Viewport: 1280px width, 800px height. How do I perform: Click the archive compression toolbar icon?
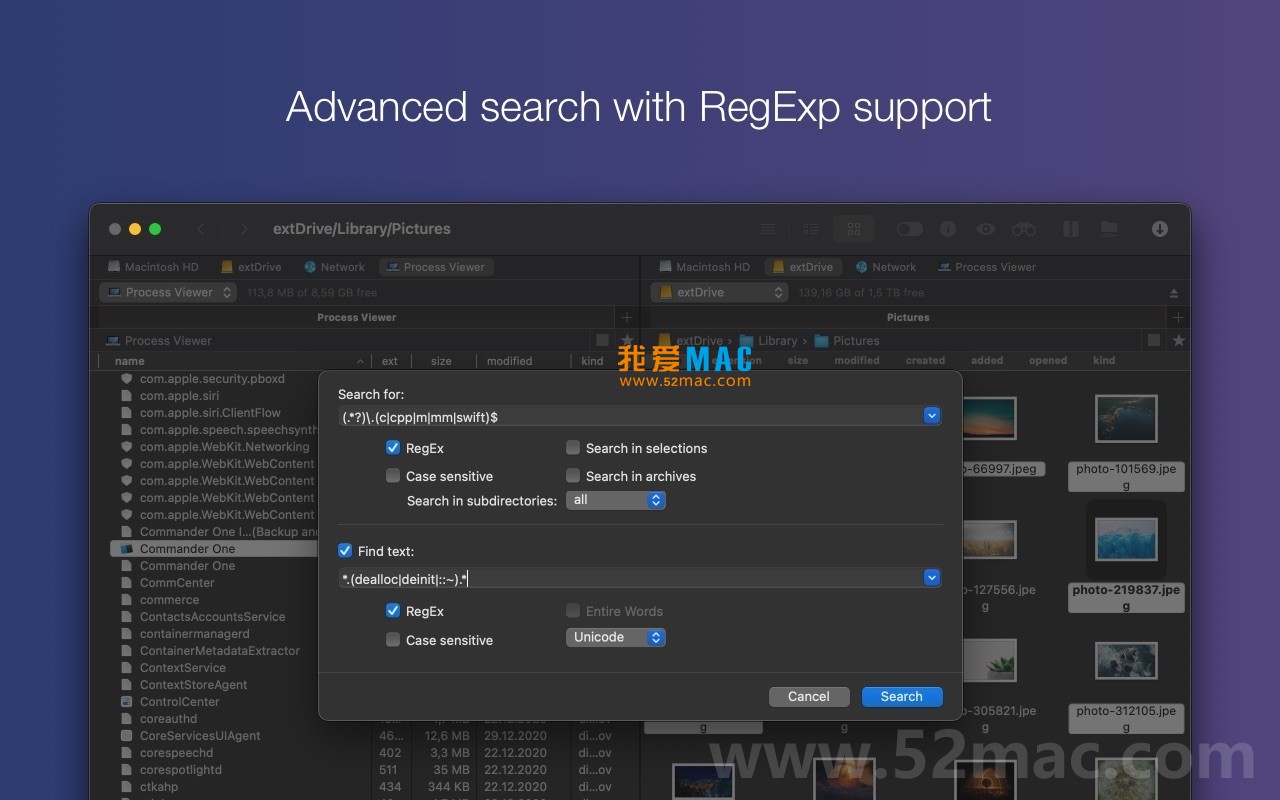[x=1070, y=229]
